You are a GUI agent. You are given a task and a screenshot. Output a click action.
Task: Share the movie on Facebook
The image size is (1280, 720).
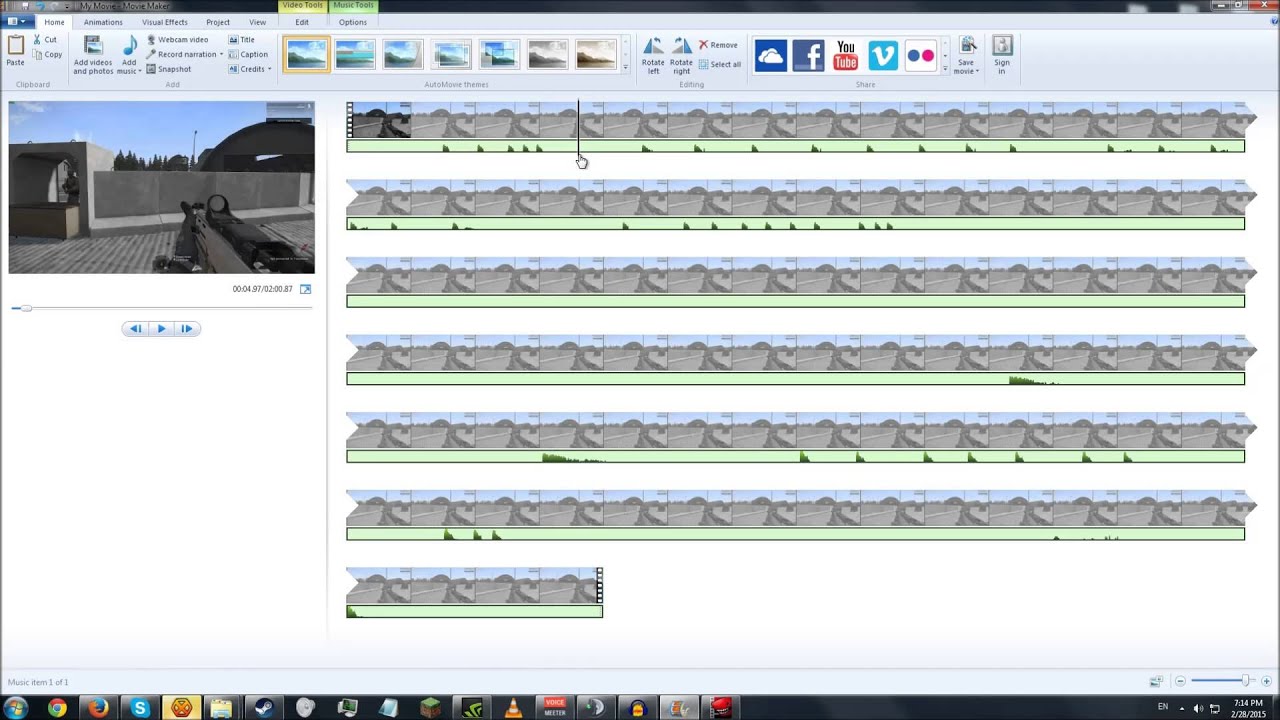[x=808, y=56]
